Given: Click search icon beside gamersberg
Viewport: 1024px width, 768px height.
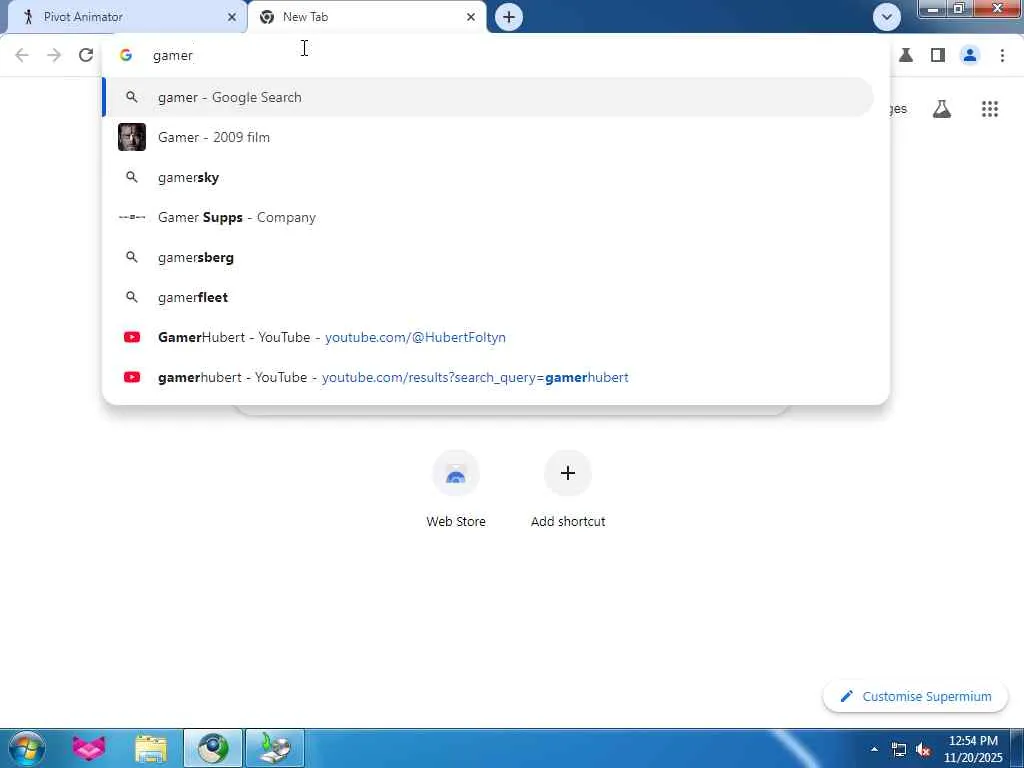Looking at the screenshot, I should point(132,257).
